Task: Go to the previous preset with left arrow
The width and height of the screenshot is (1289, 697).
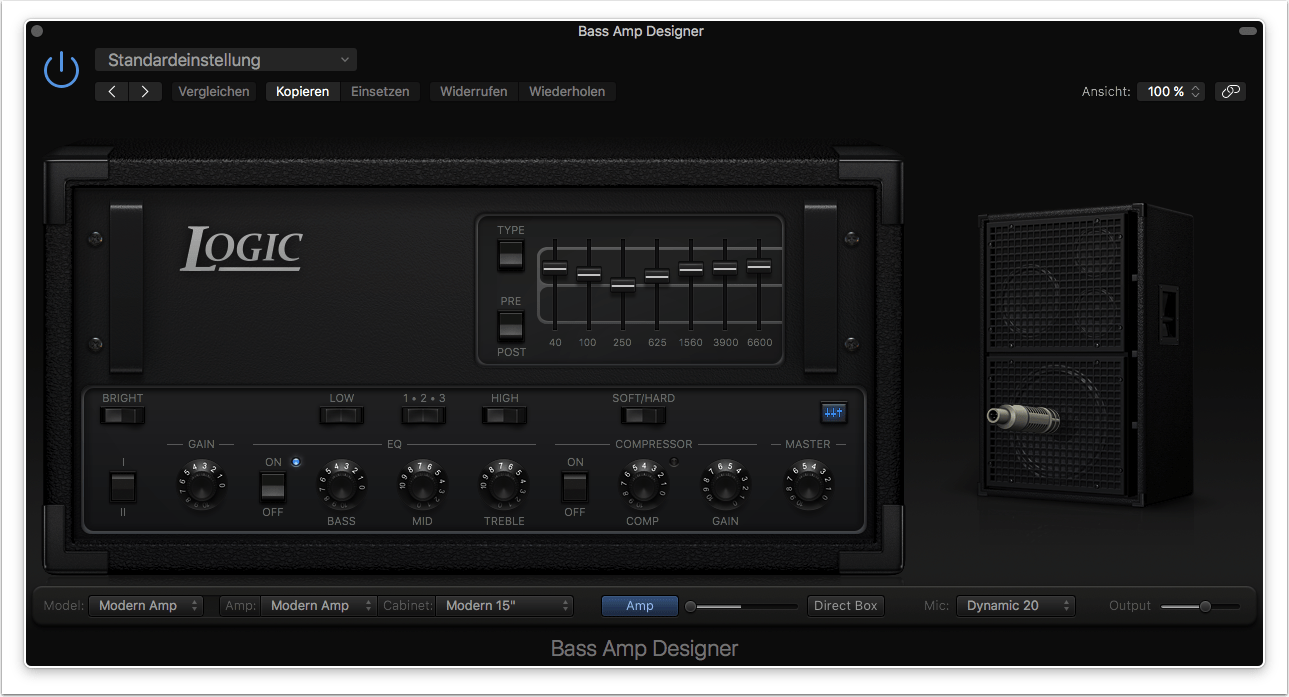Action: coord(112,91)
